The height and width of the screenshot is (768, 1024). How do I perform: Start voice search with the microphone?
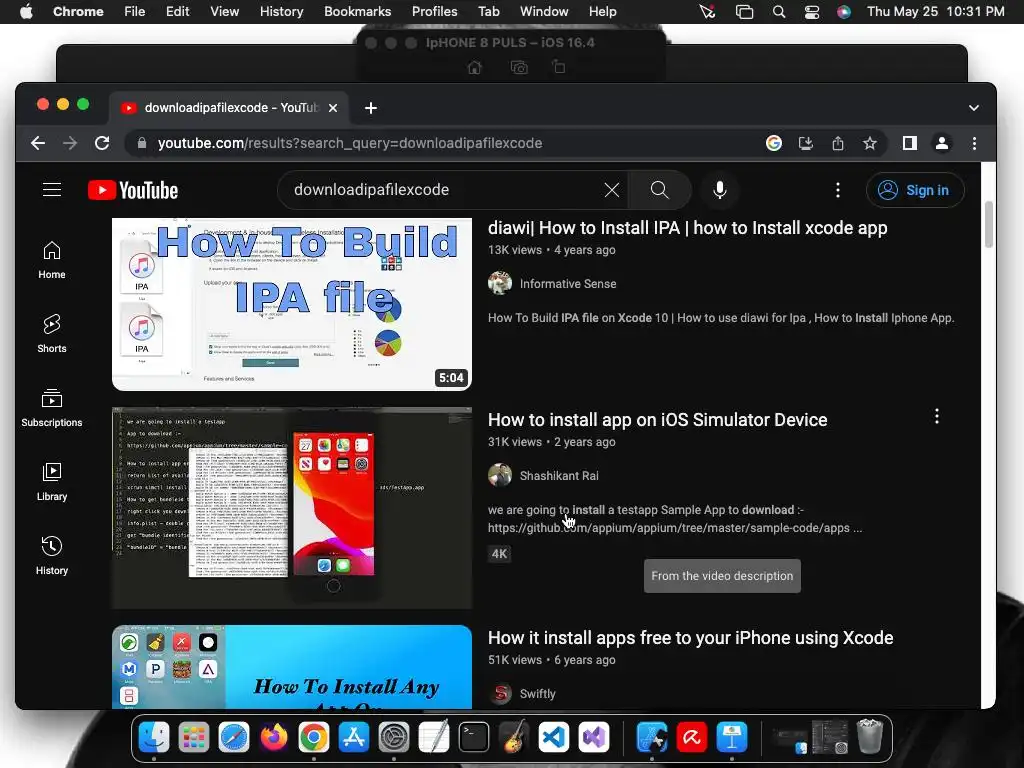tap(720, 190)
